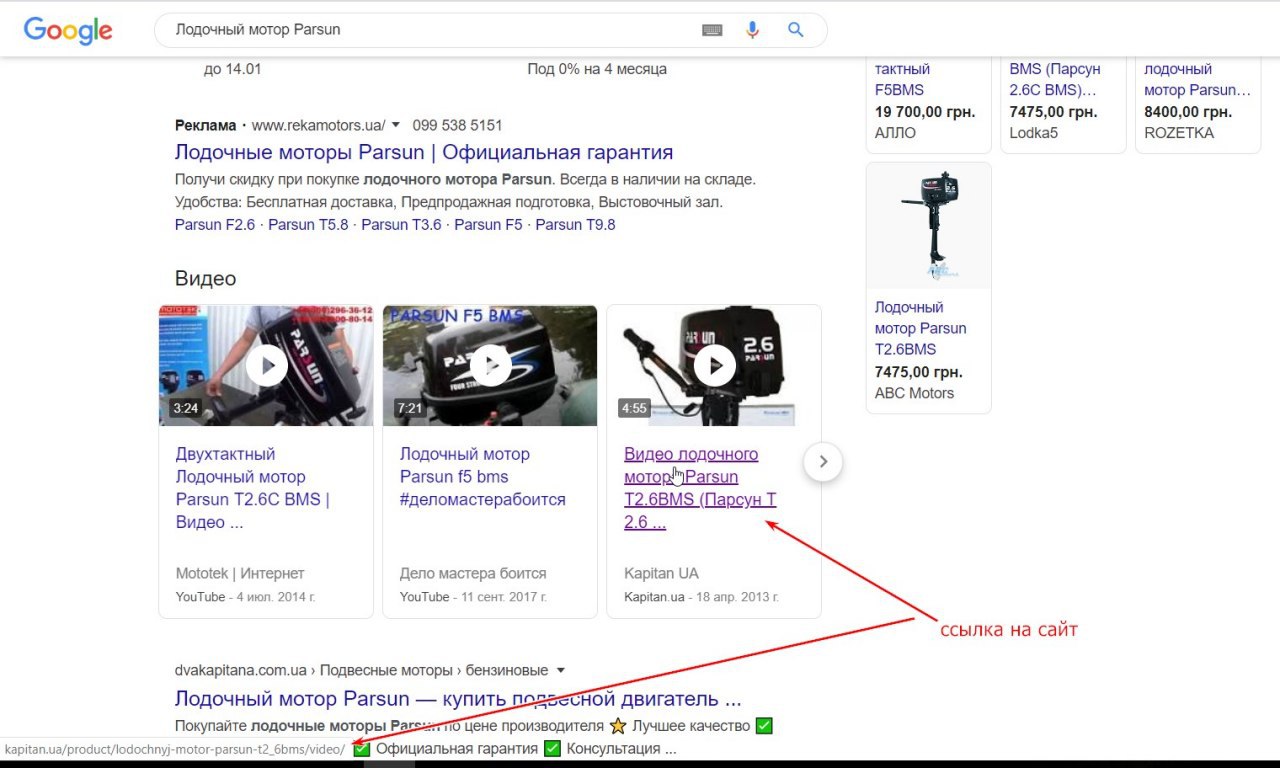Open the on-screen keyboard icon in search bar
This screenshot has height=768, width=1280.
tap(712, 30)
